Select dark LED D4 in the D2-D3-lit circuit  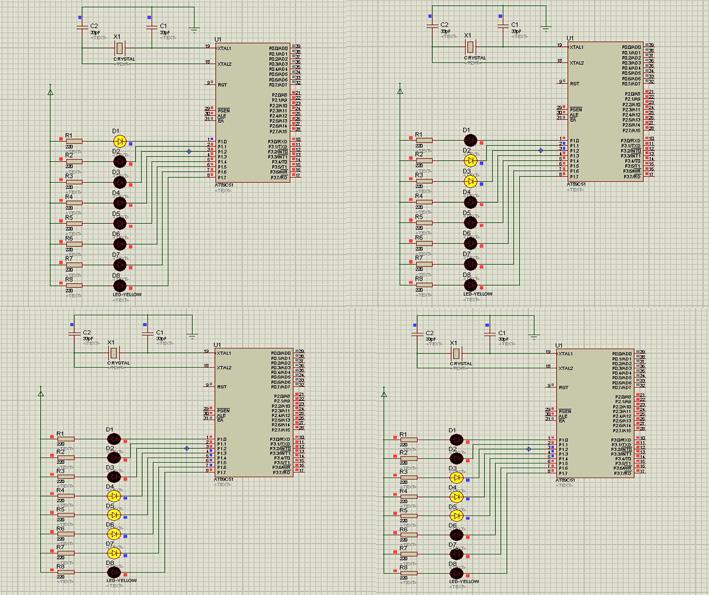[471, 202]
